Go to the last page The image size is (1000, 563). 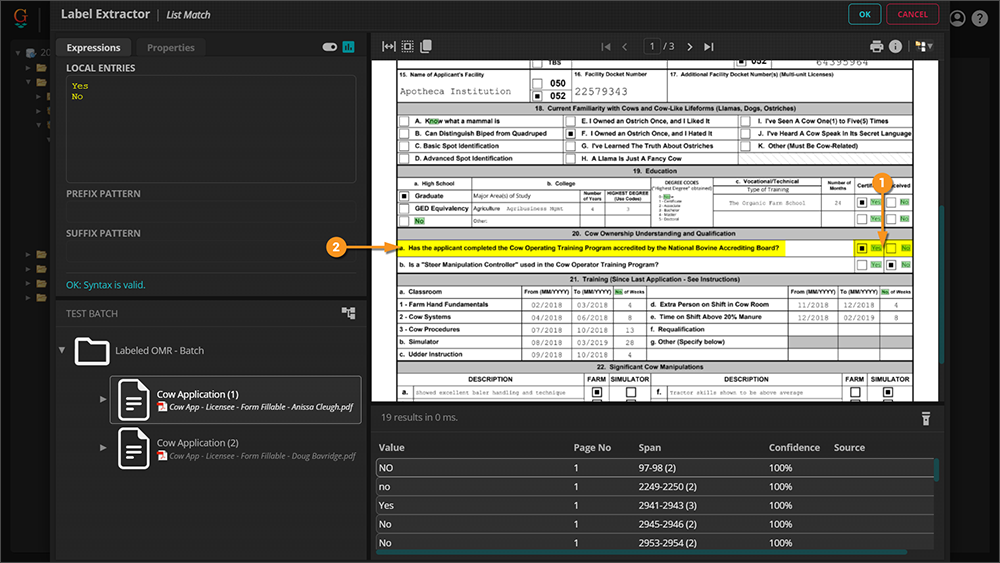pos(709,47)
